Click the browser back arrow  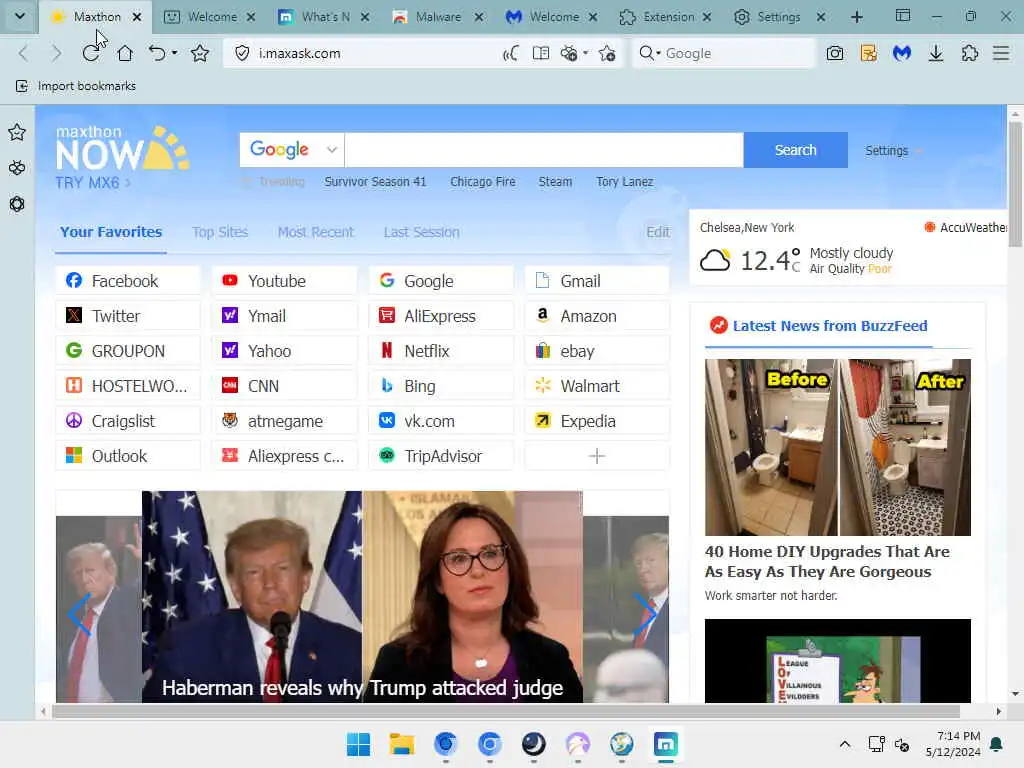24,54
